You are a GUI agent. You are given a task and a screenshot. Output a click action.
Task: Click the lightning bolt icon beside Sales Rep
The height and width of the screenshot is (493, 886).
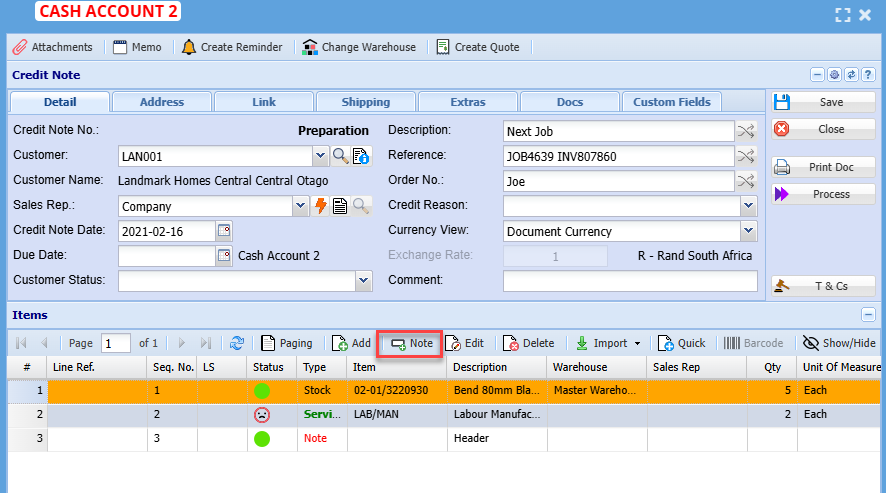(321, 206)
